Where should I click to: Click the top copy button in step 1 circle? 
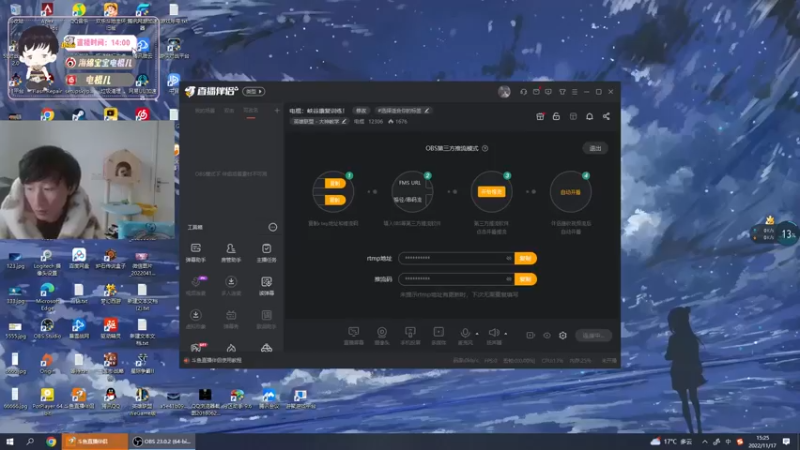pos(335,183)
